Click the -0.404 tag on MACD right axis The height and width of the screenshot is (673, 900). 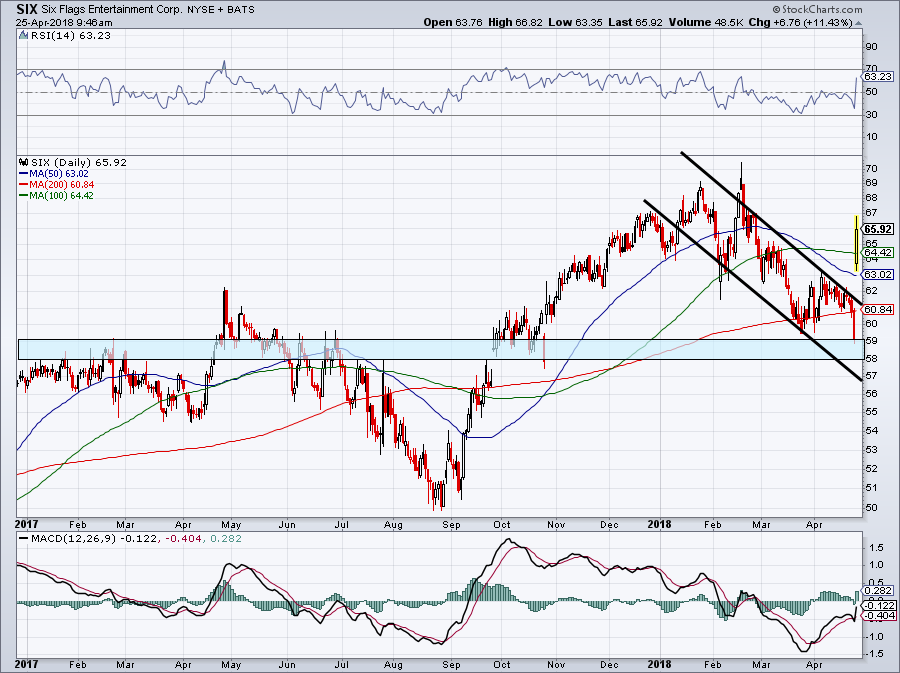click(x=878, y=616)
